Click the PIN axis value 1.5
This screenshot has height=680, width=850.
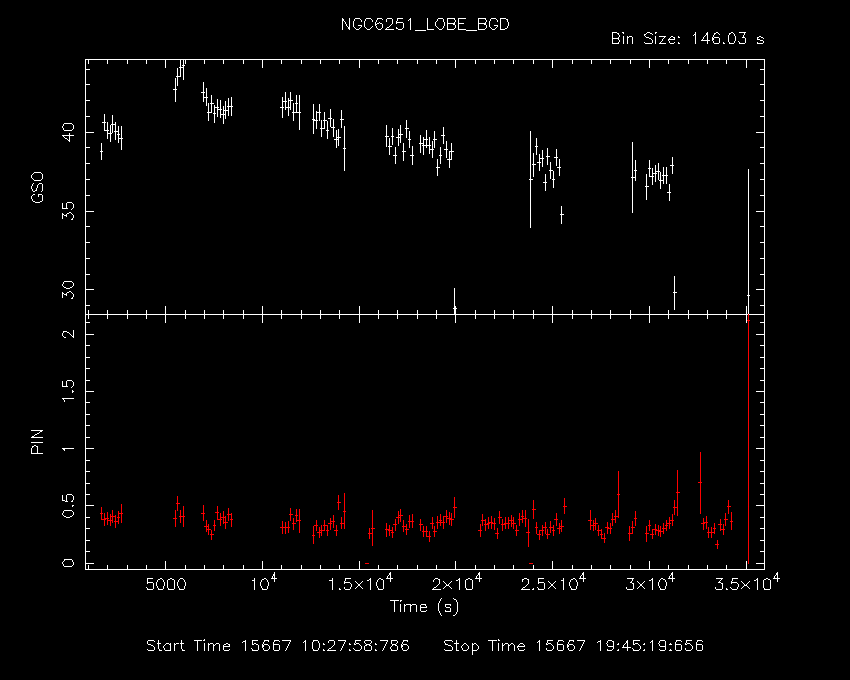[x=68, y=391]
